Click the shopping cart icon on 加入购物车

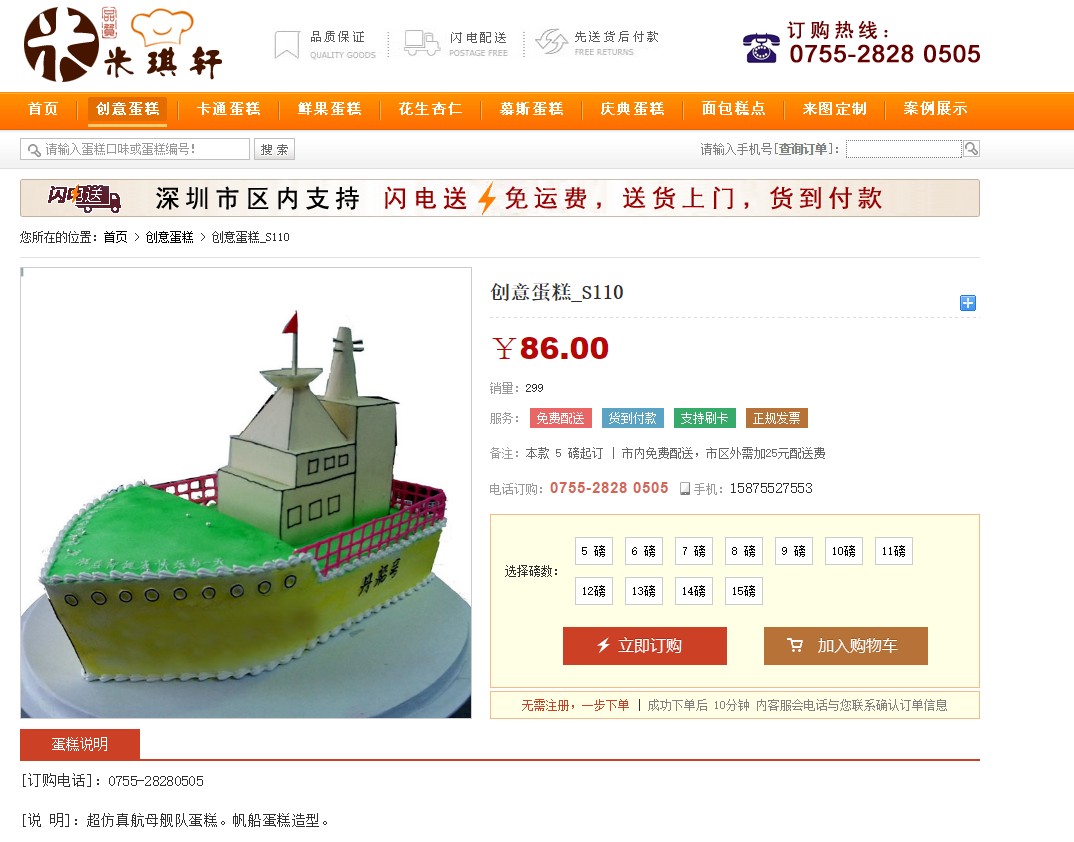[795, 645]
